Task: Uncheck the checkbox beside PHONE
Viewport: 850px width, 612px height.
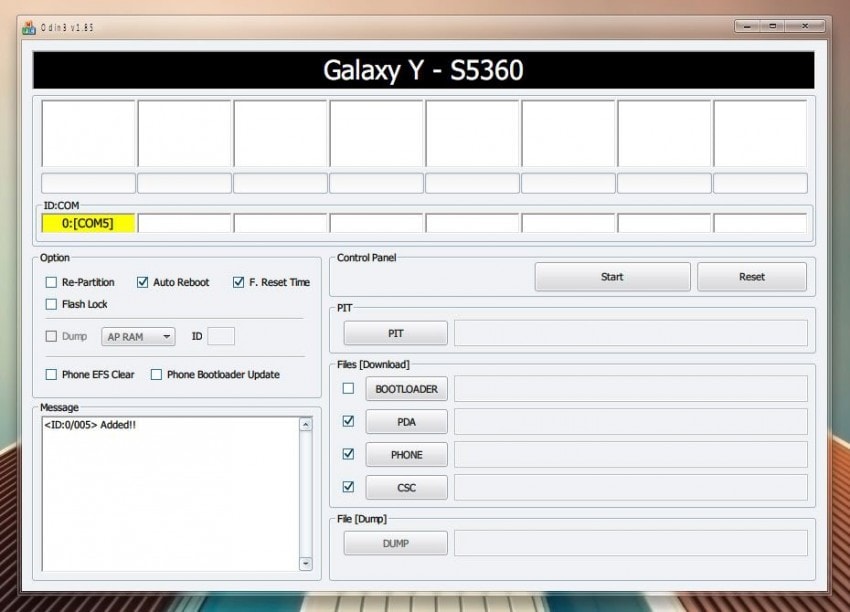Action: [x=349, y=454]
